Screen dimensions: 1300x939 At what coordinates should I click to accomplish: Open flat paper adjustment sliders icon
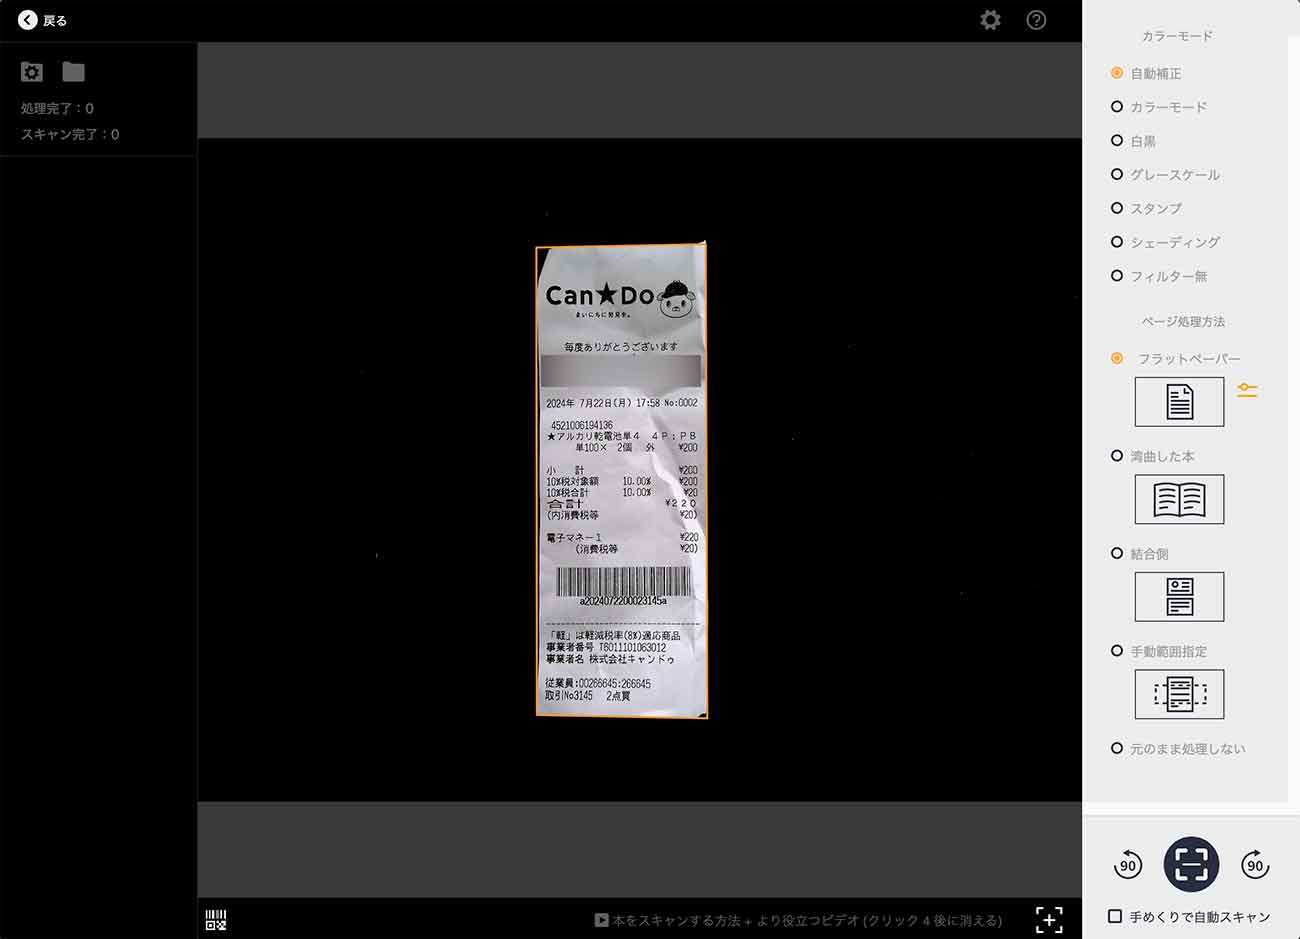pyautogui.click(x=1247, y=390)
